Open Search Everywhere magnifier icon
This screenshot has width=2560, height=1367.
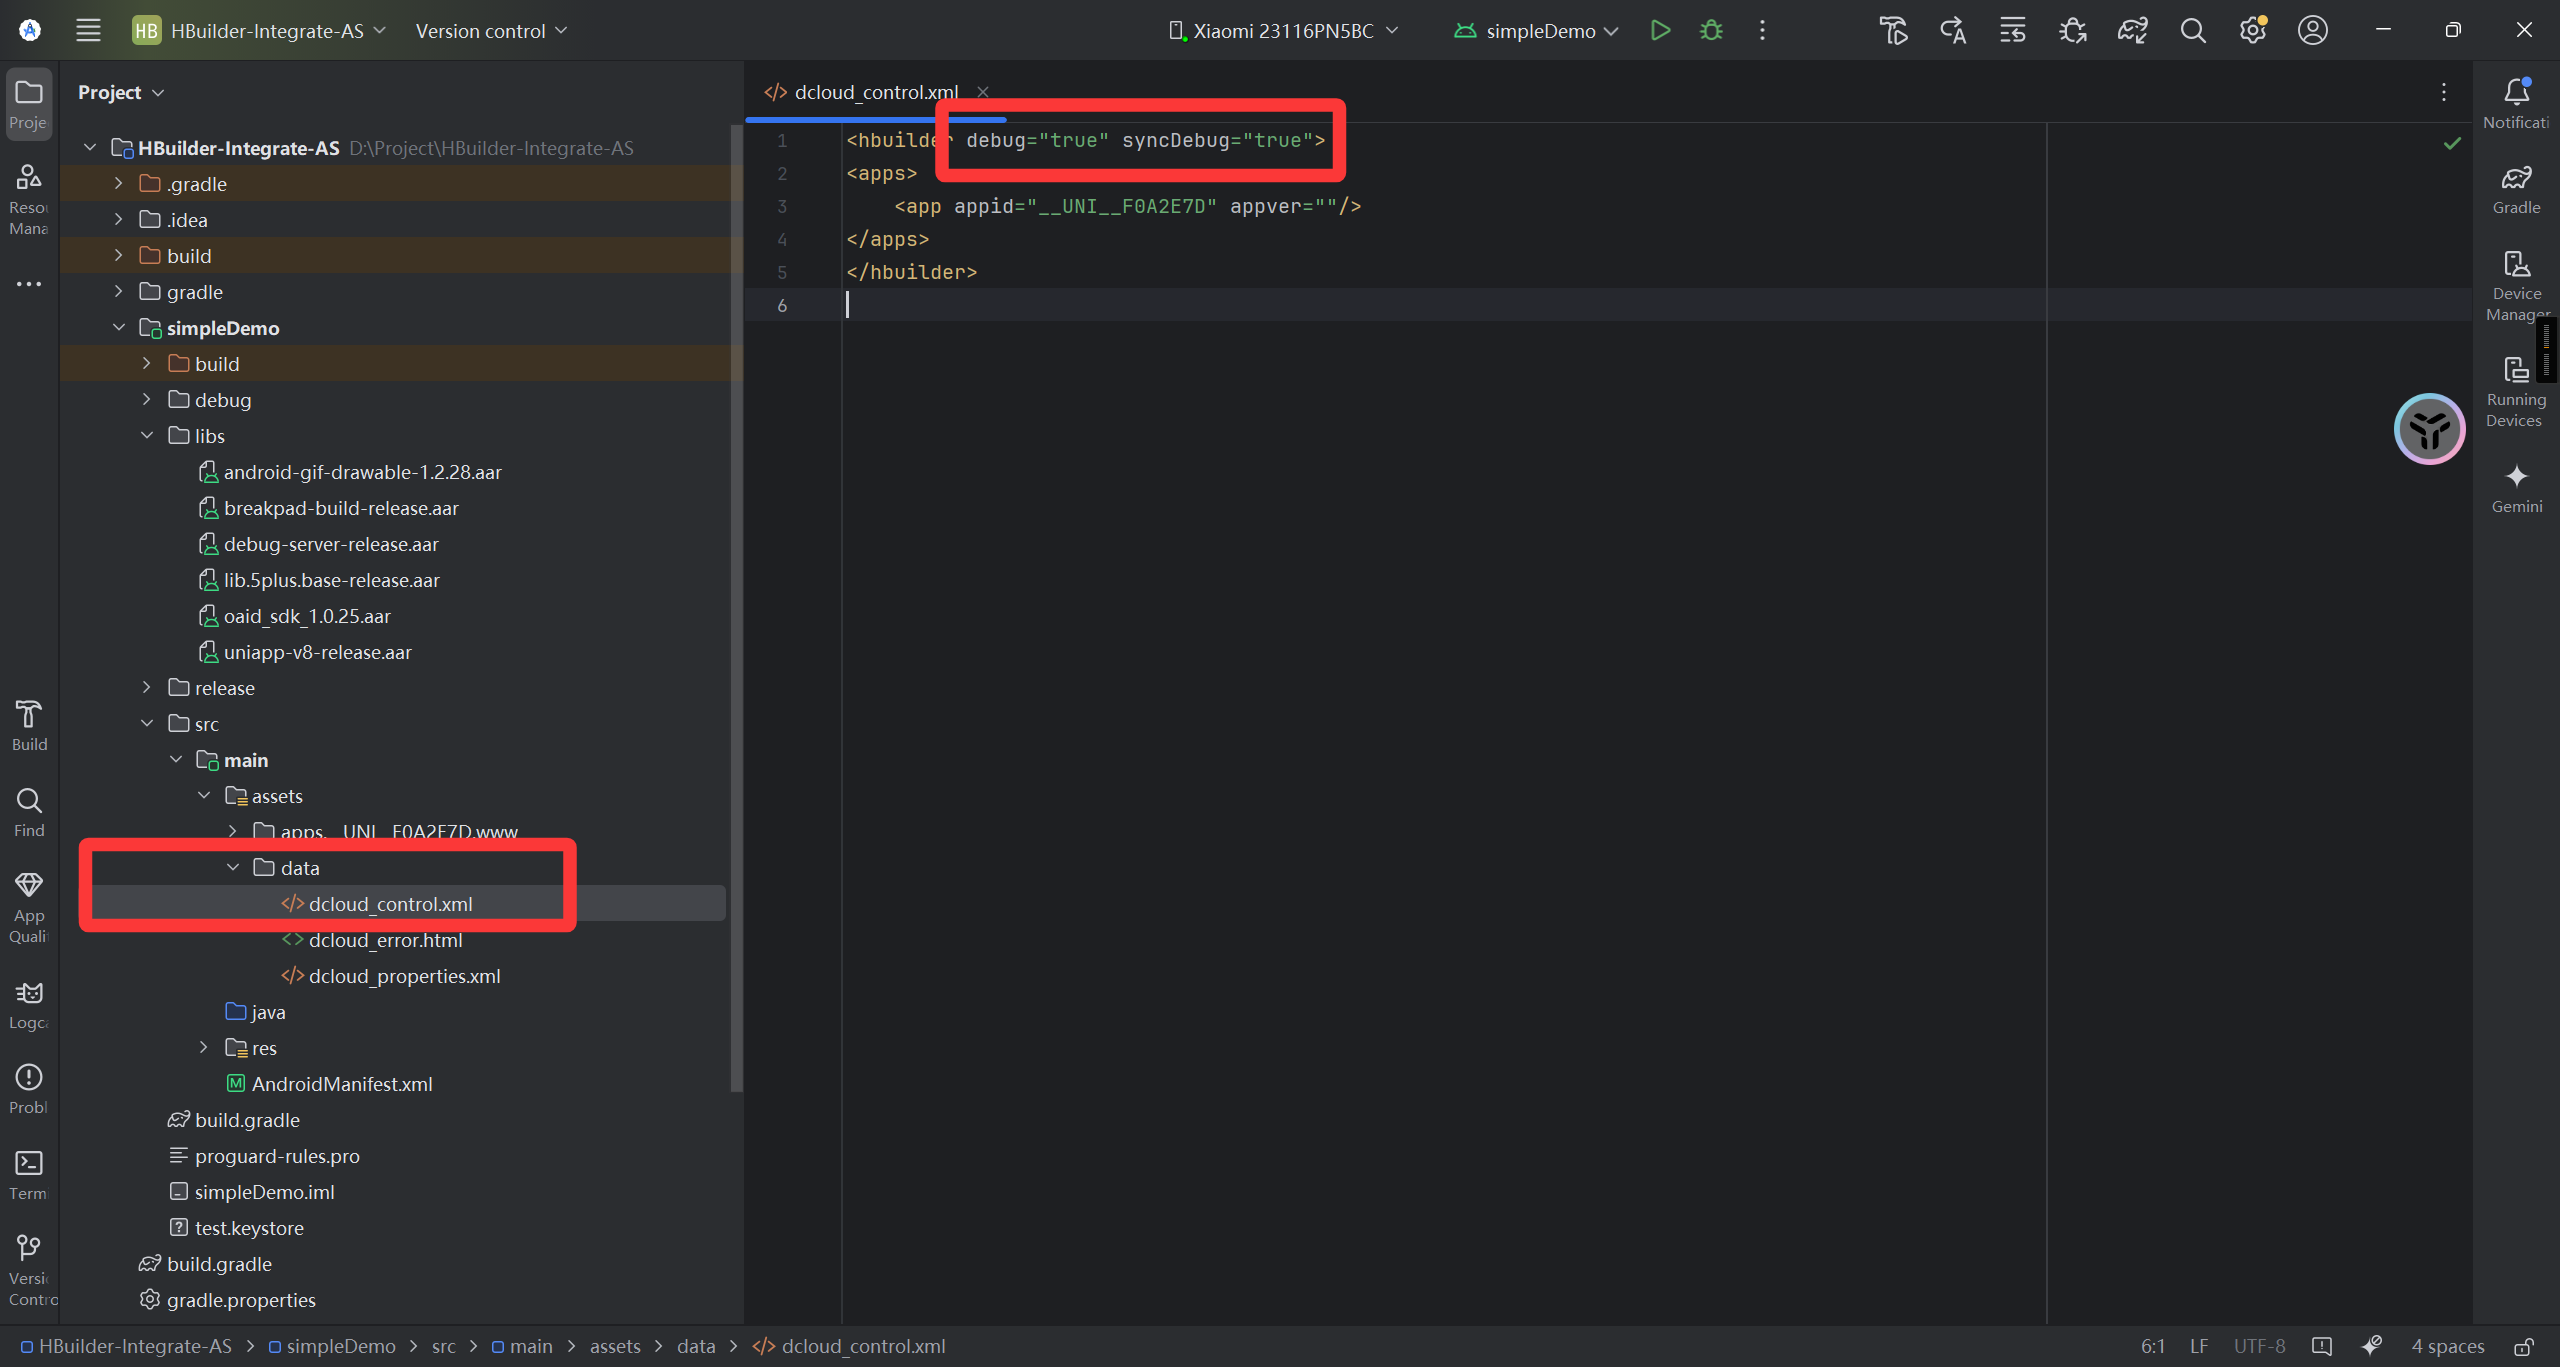[2192, 30]
